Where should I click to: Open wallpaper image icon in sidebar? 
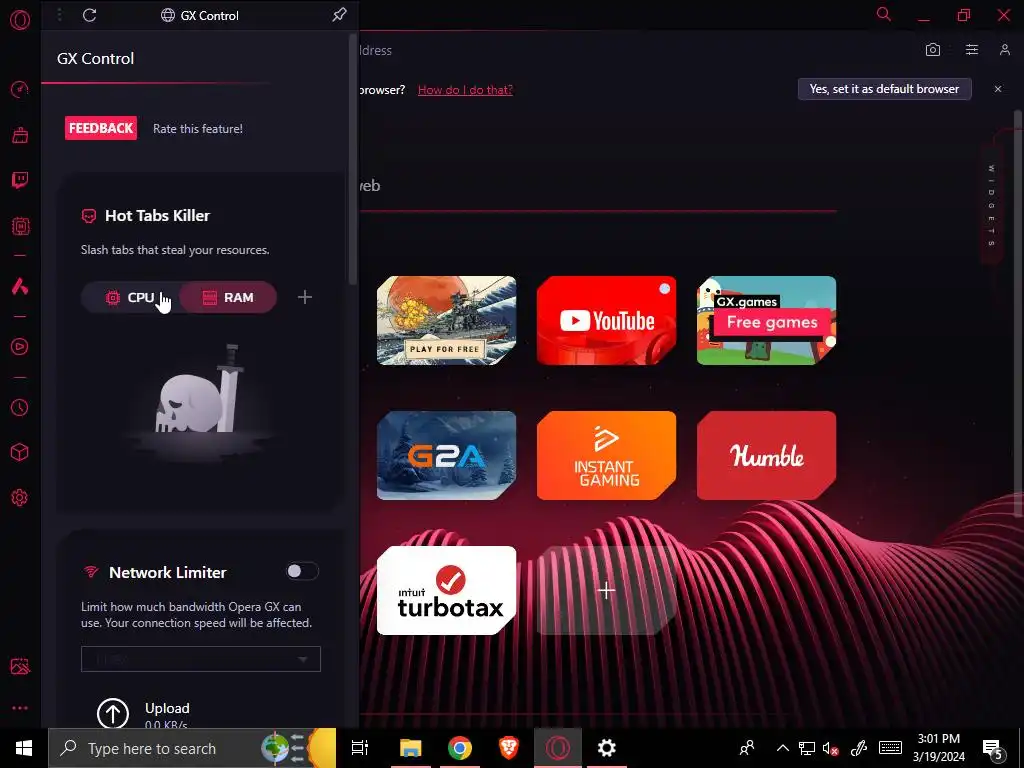(20, 666)
